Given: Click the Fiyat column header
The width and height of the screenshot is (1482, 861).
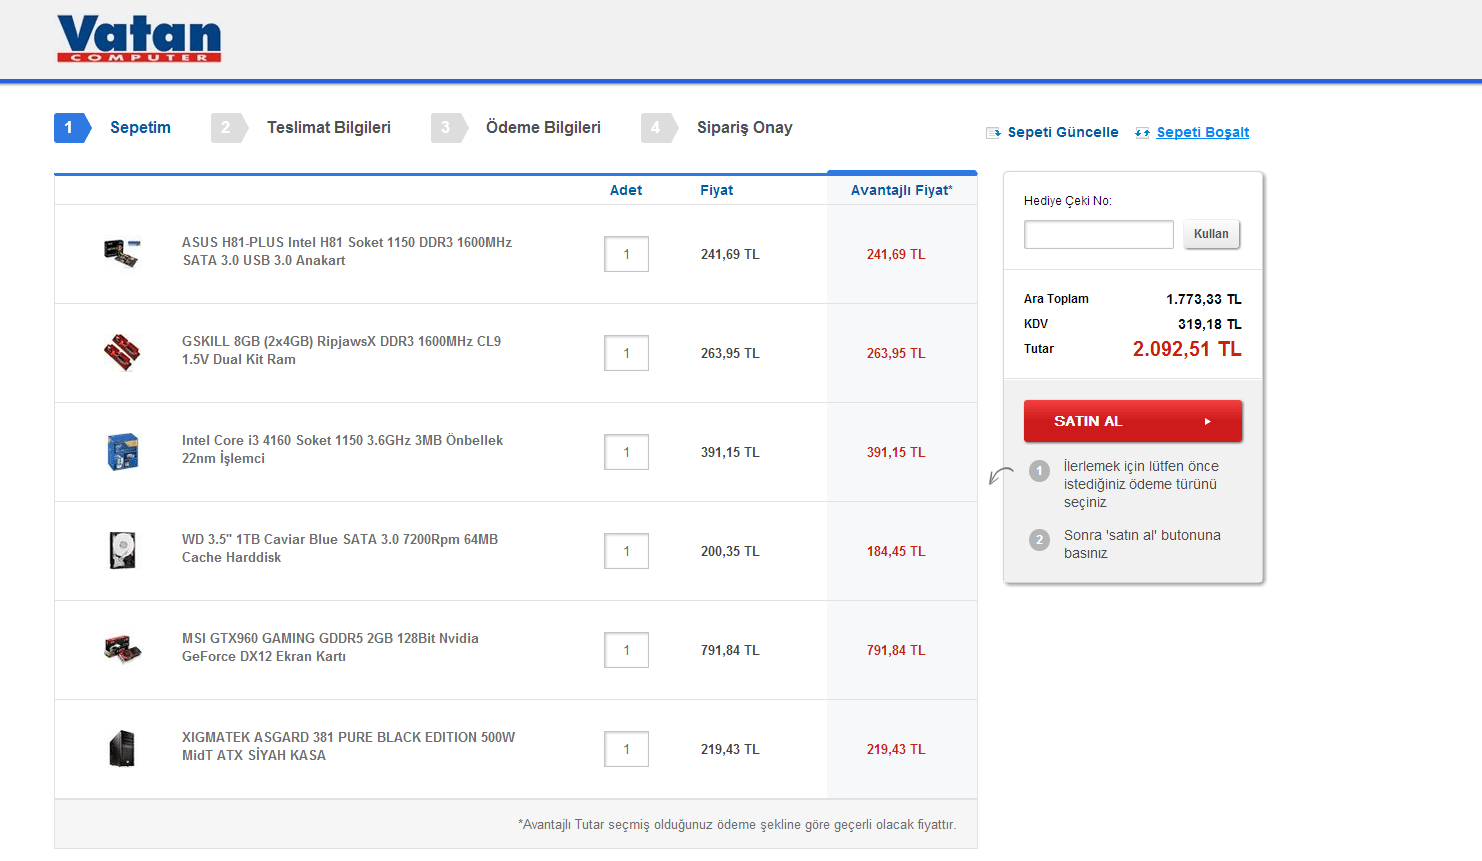Looking at the screenshot, I should pyautogui.click(x=717, y=190).
